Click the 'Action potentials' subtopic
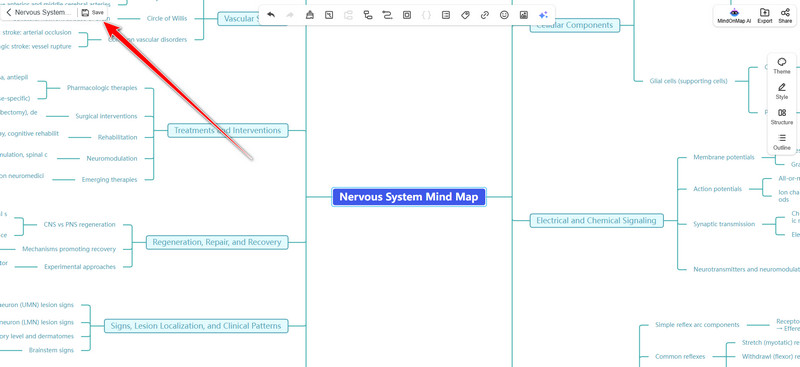 (x=717, y=189)
